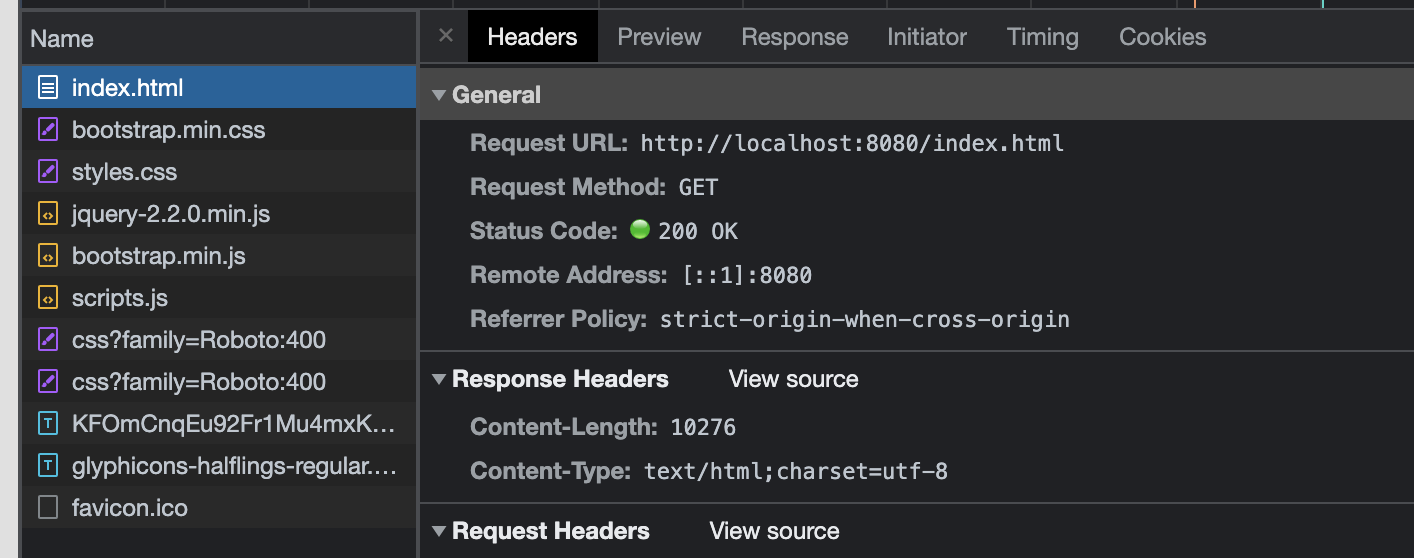Click the KFOmCnqEu92Fr1Mu4mxK font icon
Image resolution: width=1414 pixels, height=558 pixels.
[48, 424]
